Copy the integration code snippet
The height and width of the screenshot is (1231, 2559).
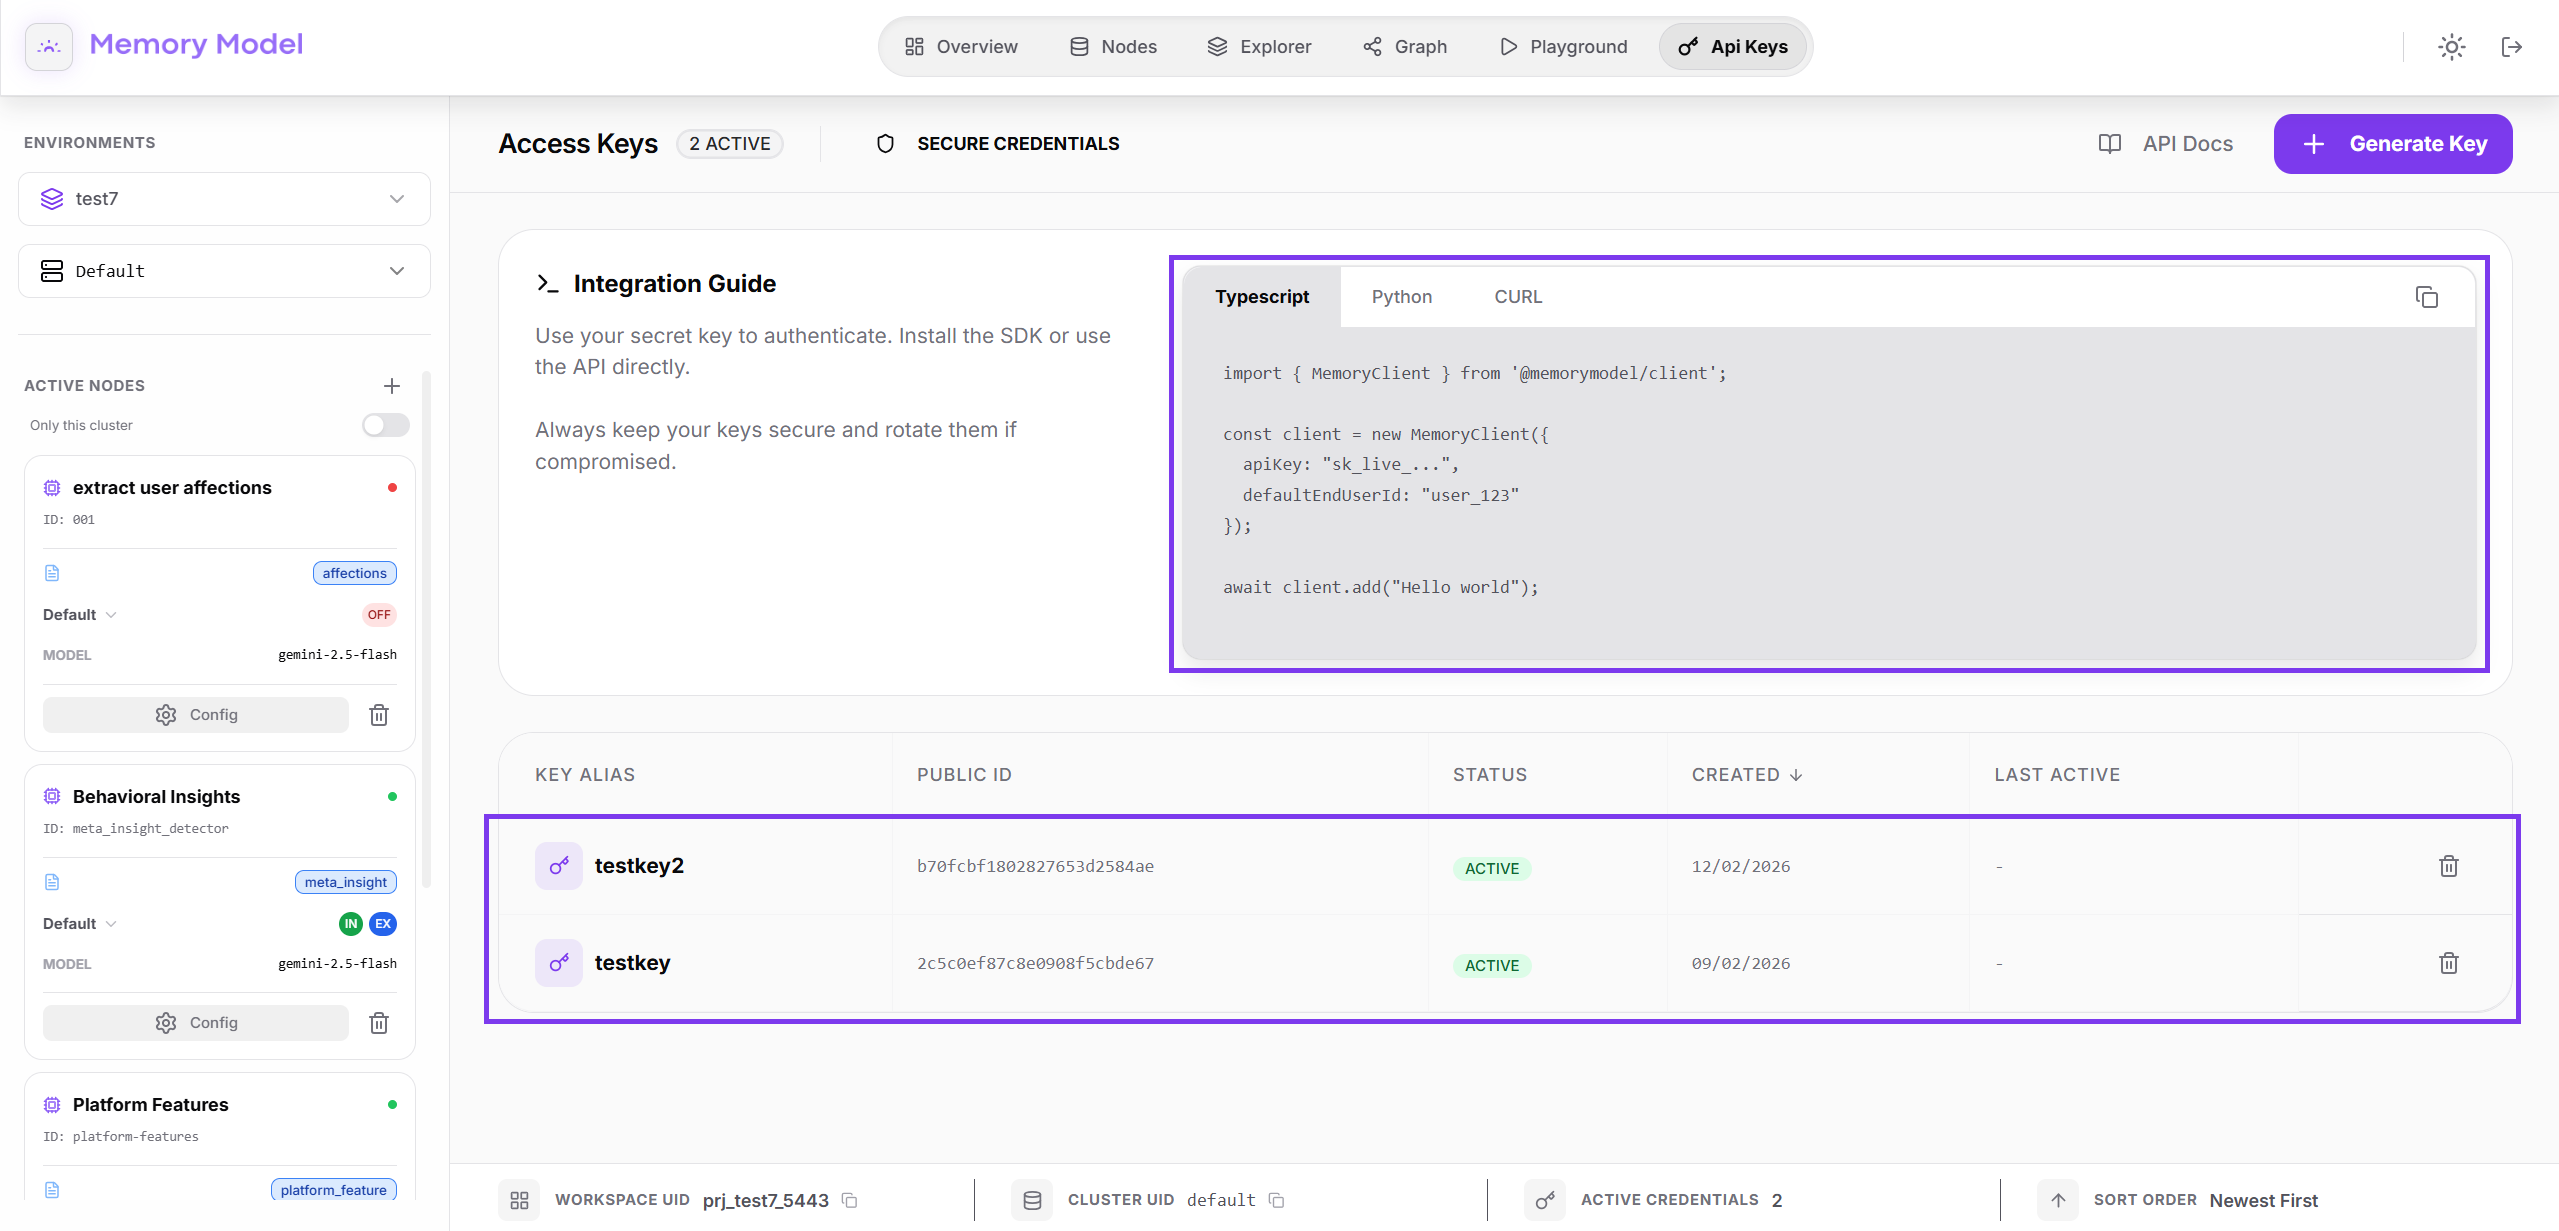pyautogui.click(x=2426, y=297)
